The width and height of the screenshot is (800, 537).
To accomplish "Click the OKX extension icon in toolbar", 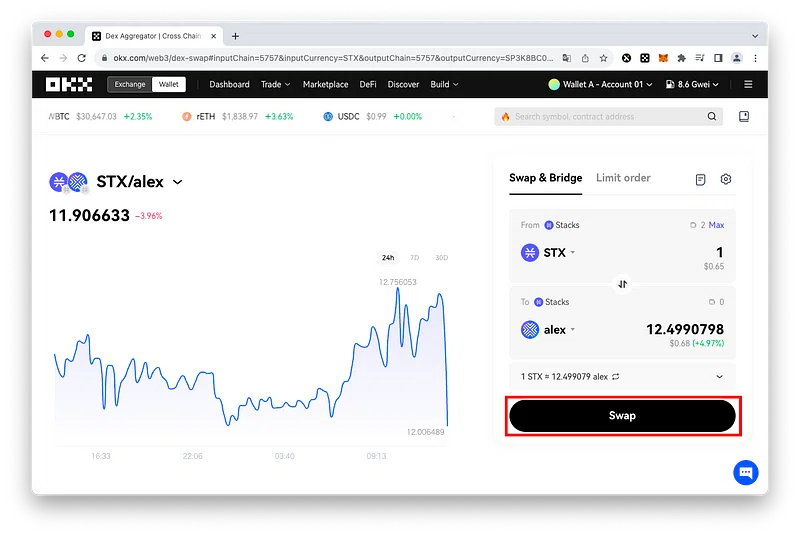I will tap(645, 58).
